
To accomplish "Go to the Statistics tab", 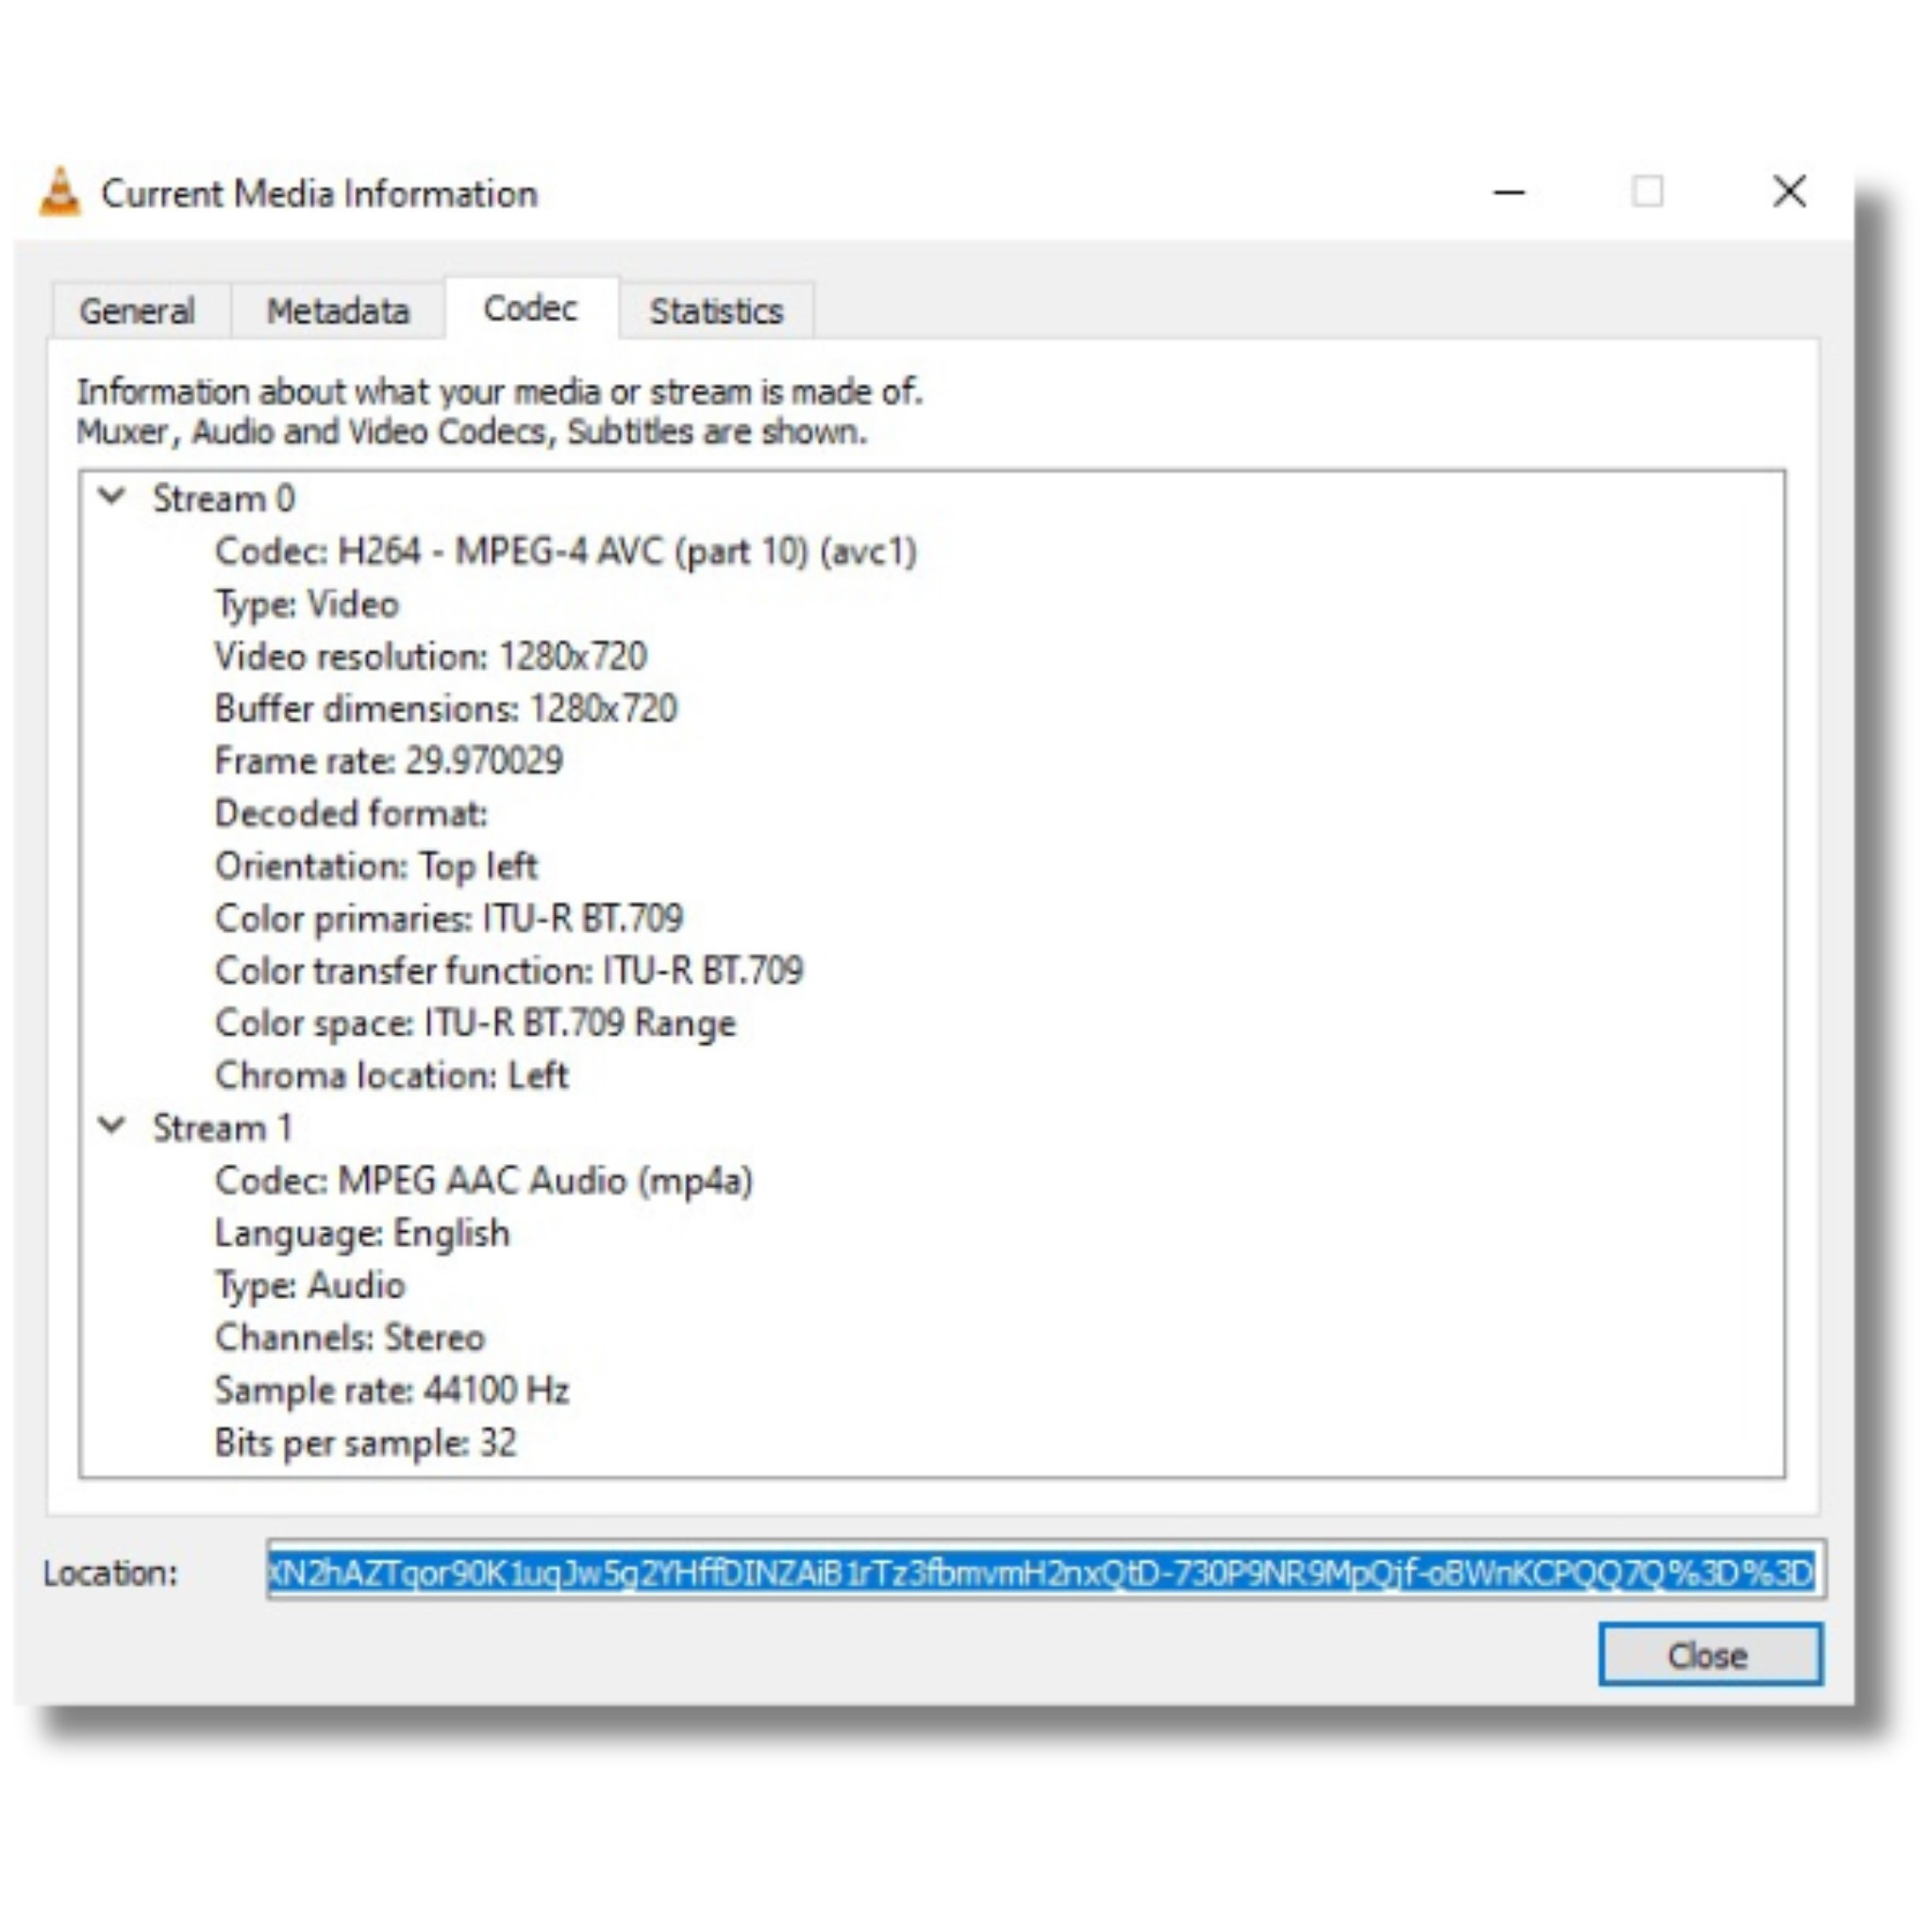I will (x=716, y=311).
